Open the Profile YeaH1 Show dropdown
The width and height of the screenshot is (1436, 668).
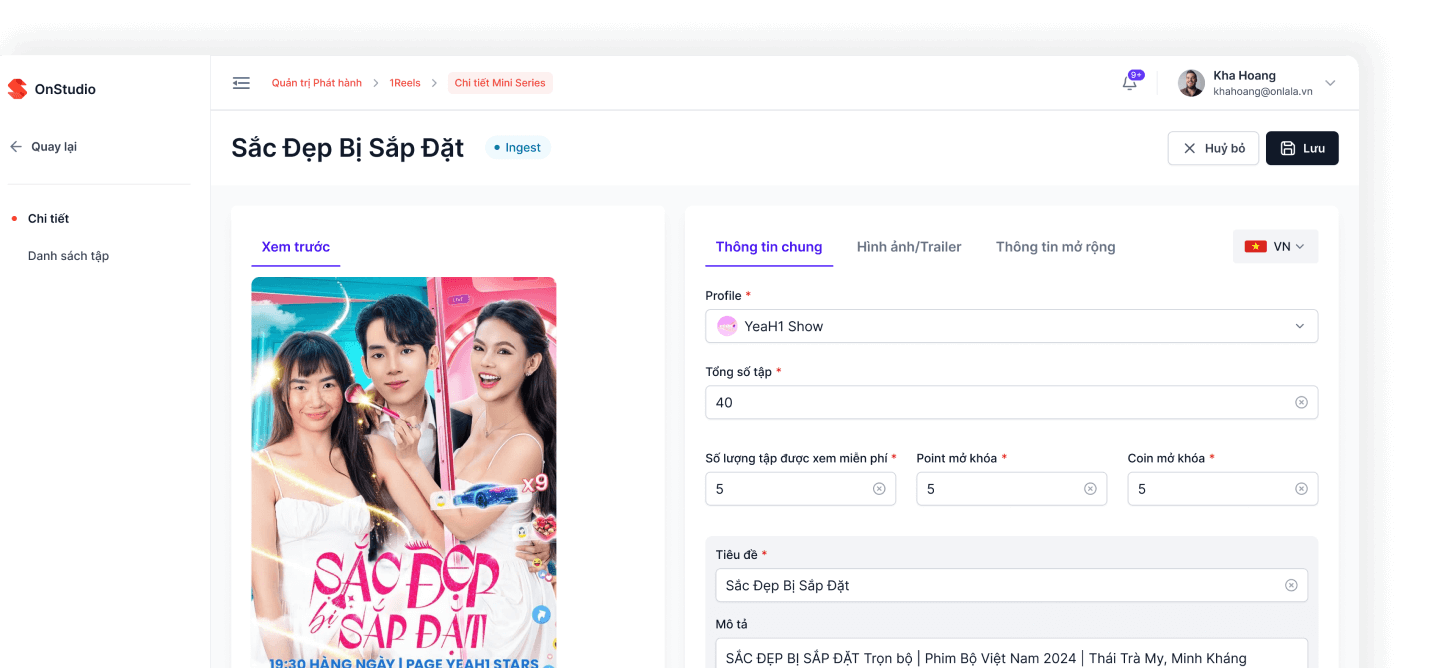pos(1011,326)
